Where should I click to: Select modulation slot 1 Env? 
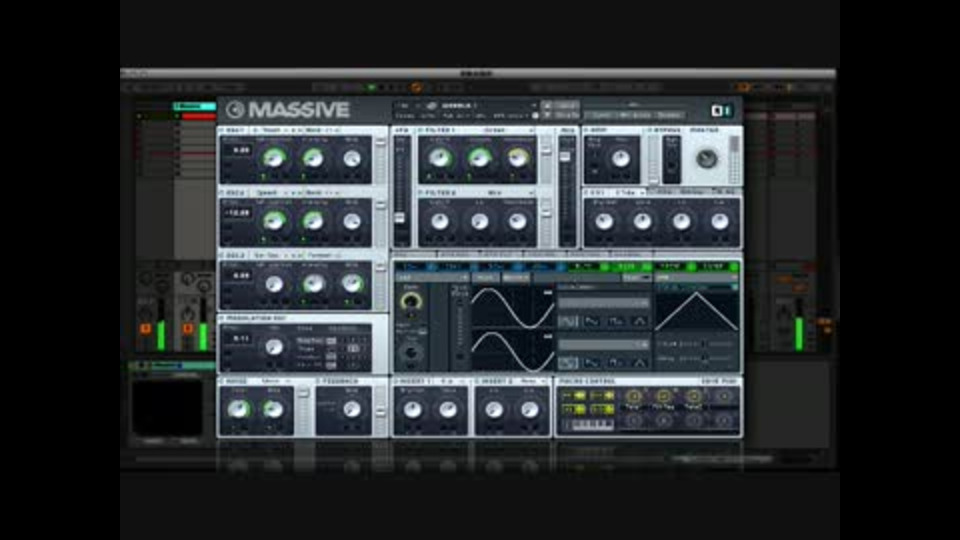tap(412, 267)
